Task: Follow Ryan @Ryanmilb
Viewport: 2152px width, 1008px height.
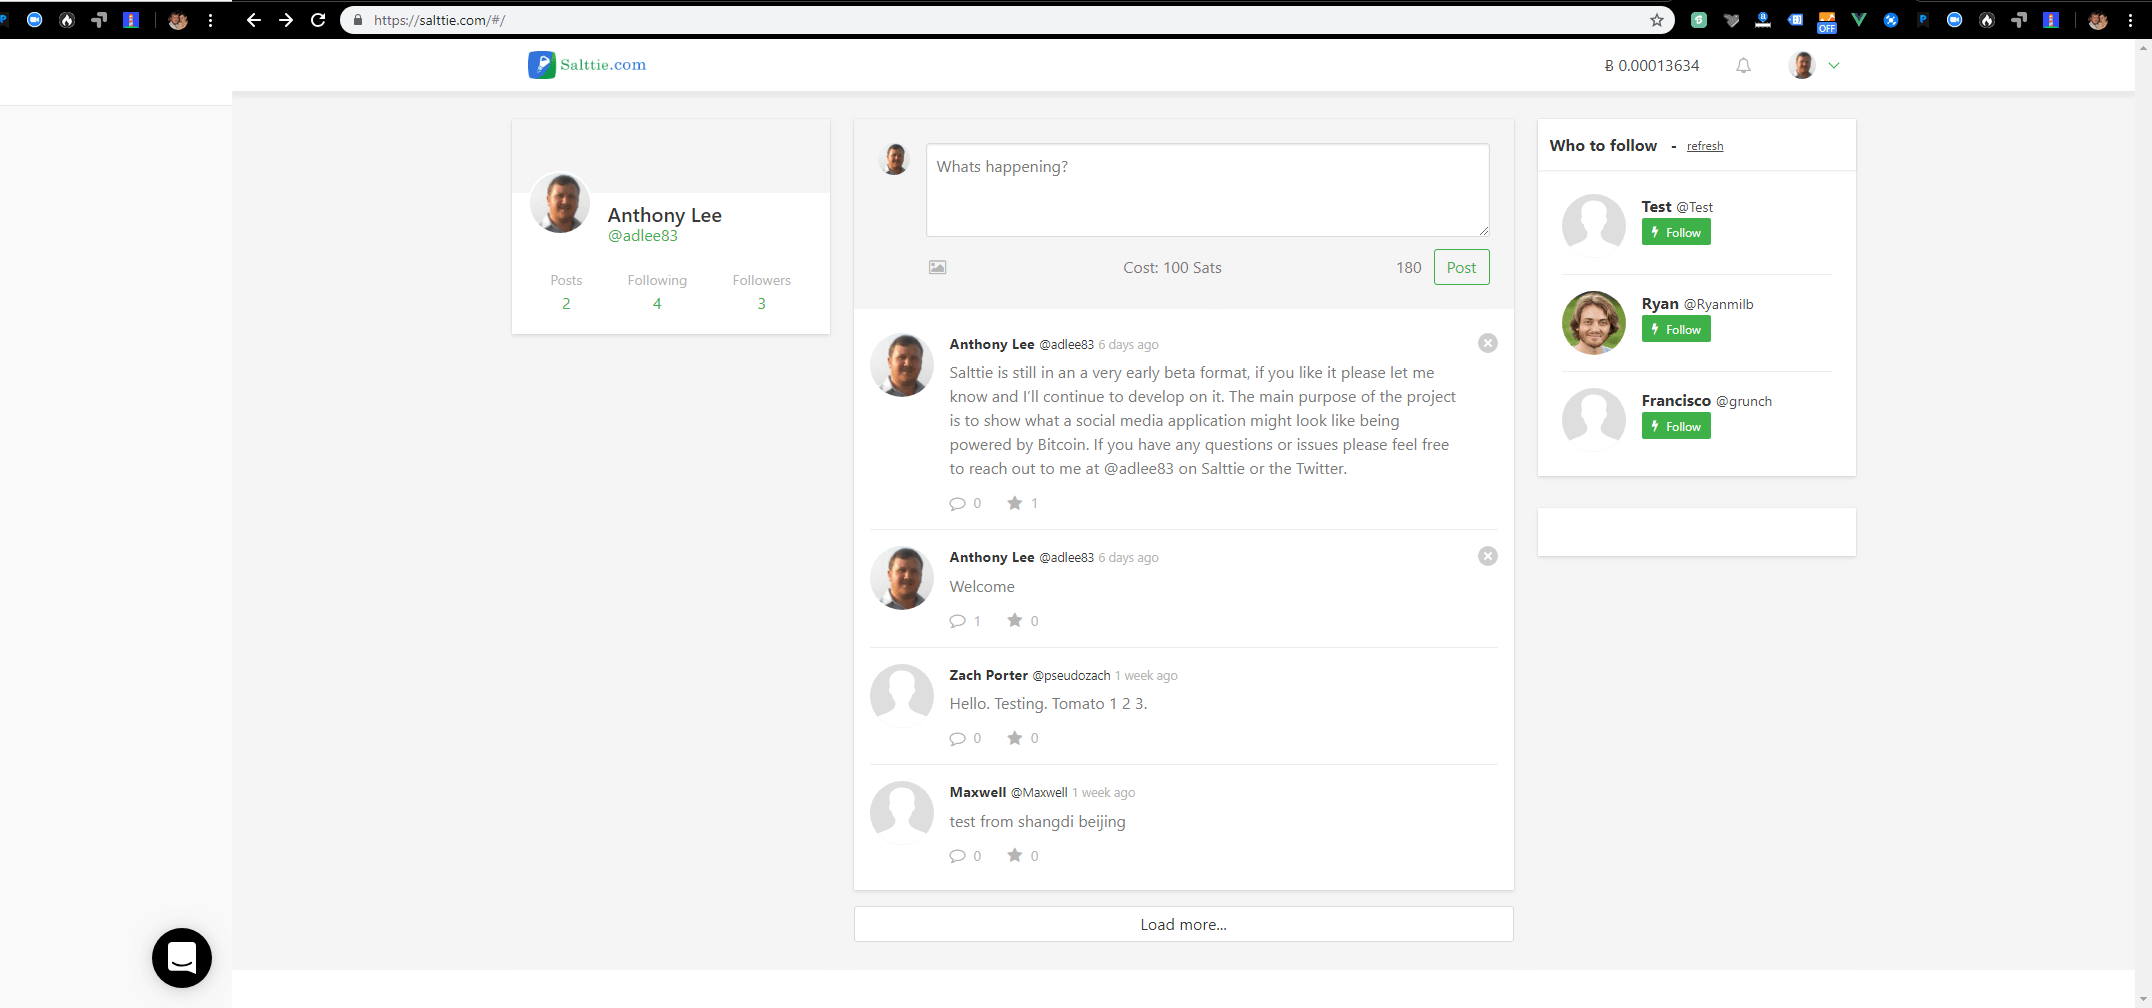Action: point(1676,329)
